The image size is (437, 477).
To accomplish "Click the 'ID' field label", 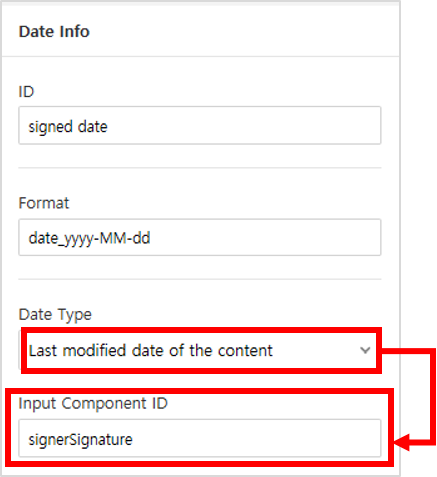I will click(x=26, y=92).
